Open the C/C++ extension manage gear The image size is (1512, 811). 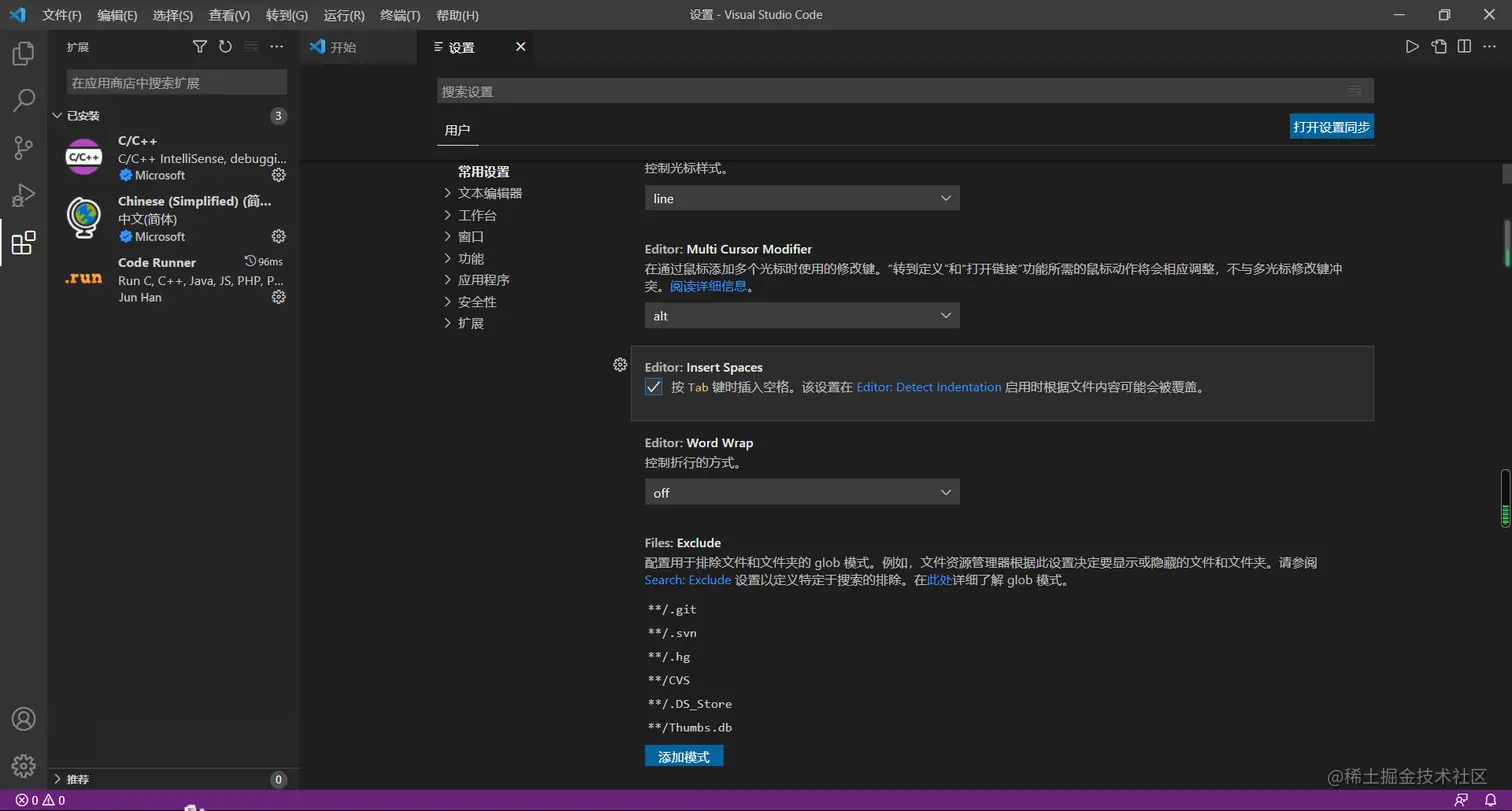(x=279, y=175)
